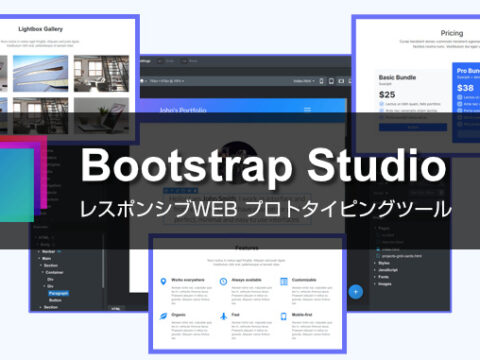Click the Mobile-first phone icon
This screenshot has height=360, width=480.
click(284, 316)
